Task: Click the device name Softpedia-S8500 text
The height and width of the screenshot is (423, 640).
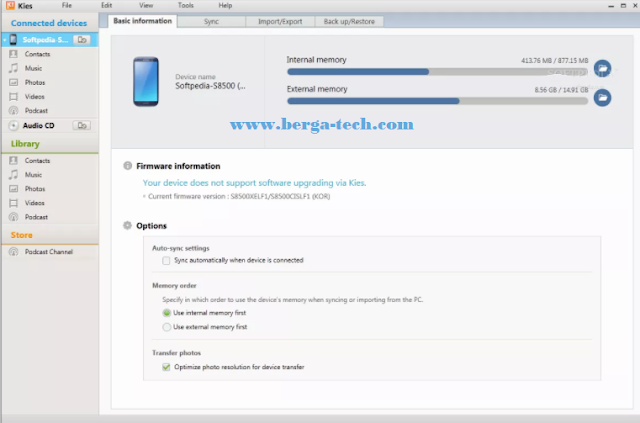Action: [210, 86]
